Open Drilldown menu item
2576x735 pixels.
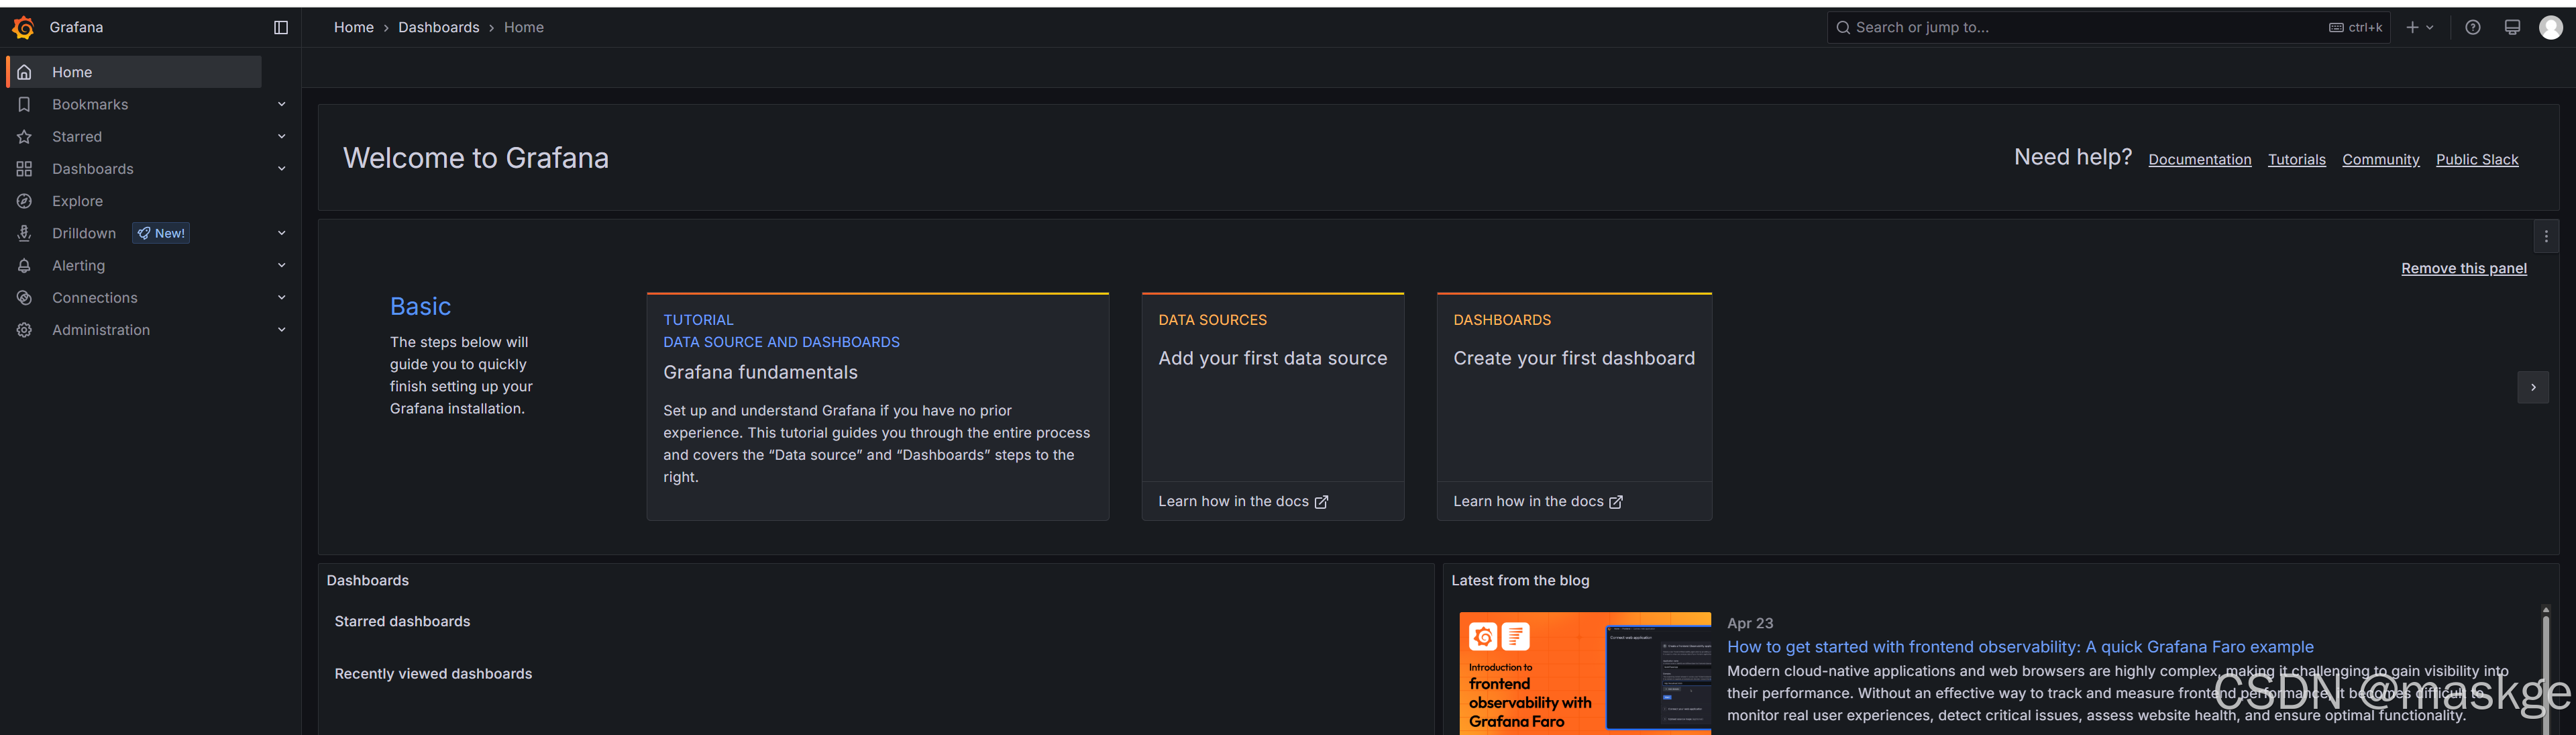[84, 233]
